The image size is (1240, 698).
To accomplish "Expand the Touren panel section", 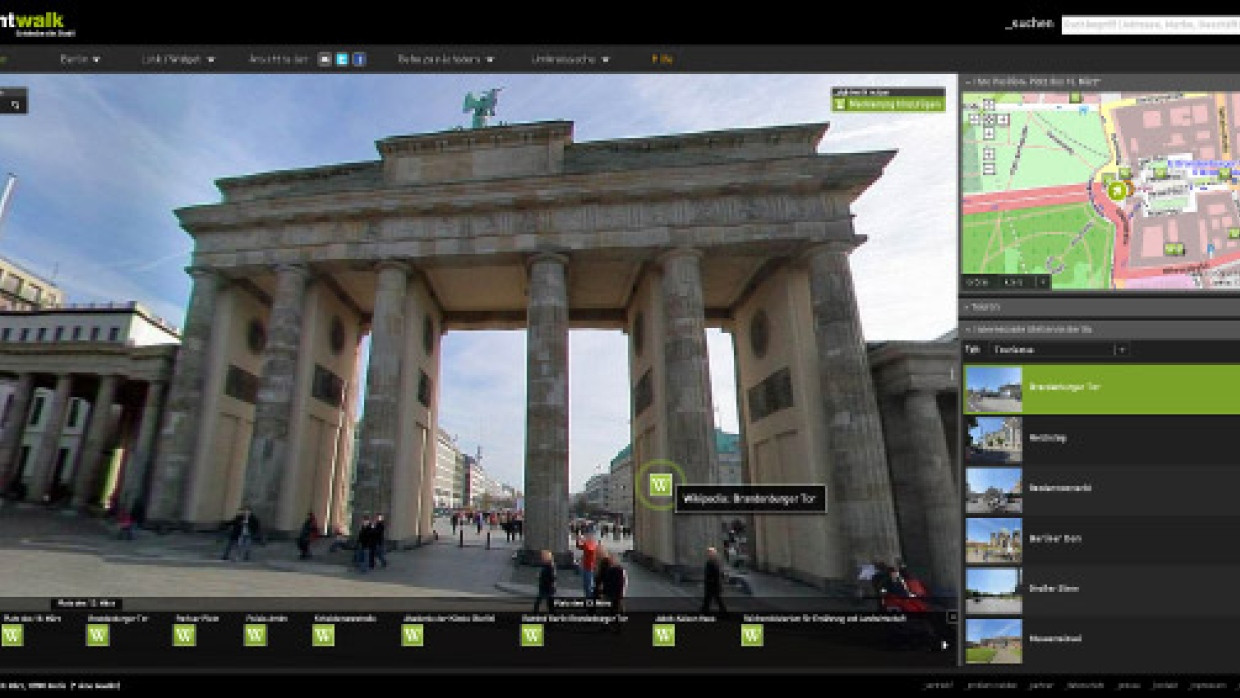I will [x=985, y=307].
